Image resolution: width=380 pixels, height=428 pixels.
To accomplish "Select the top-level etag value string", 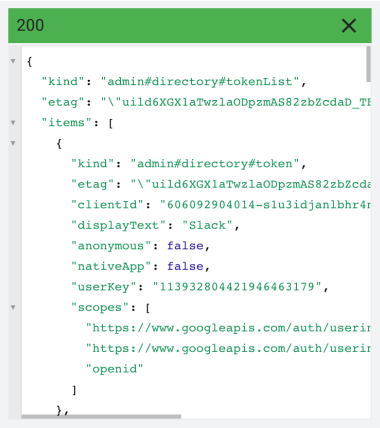I will click(x=236, y=102).
